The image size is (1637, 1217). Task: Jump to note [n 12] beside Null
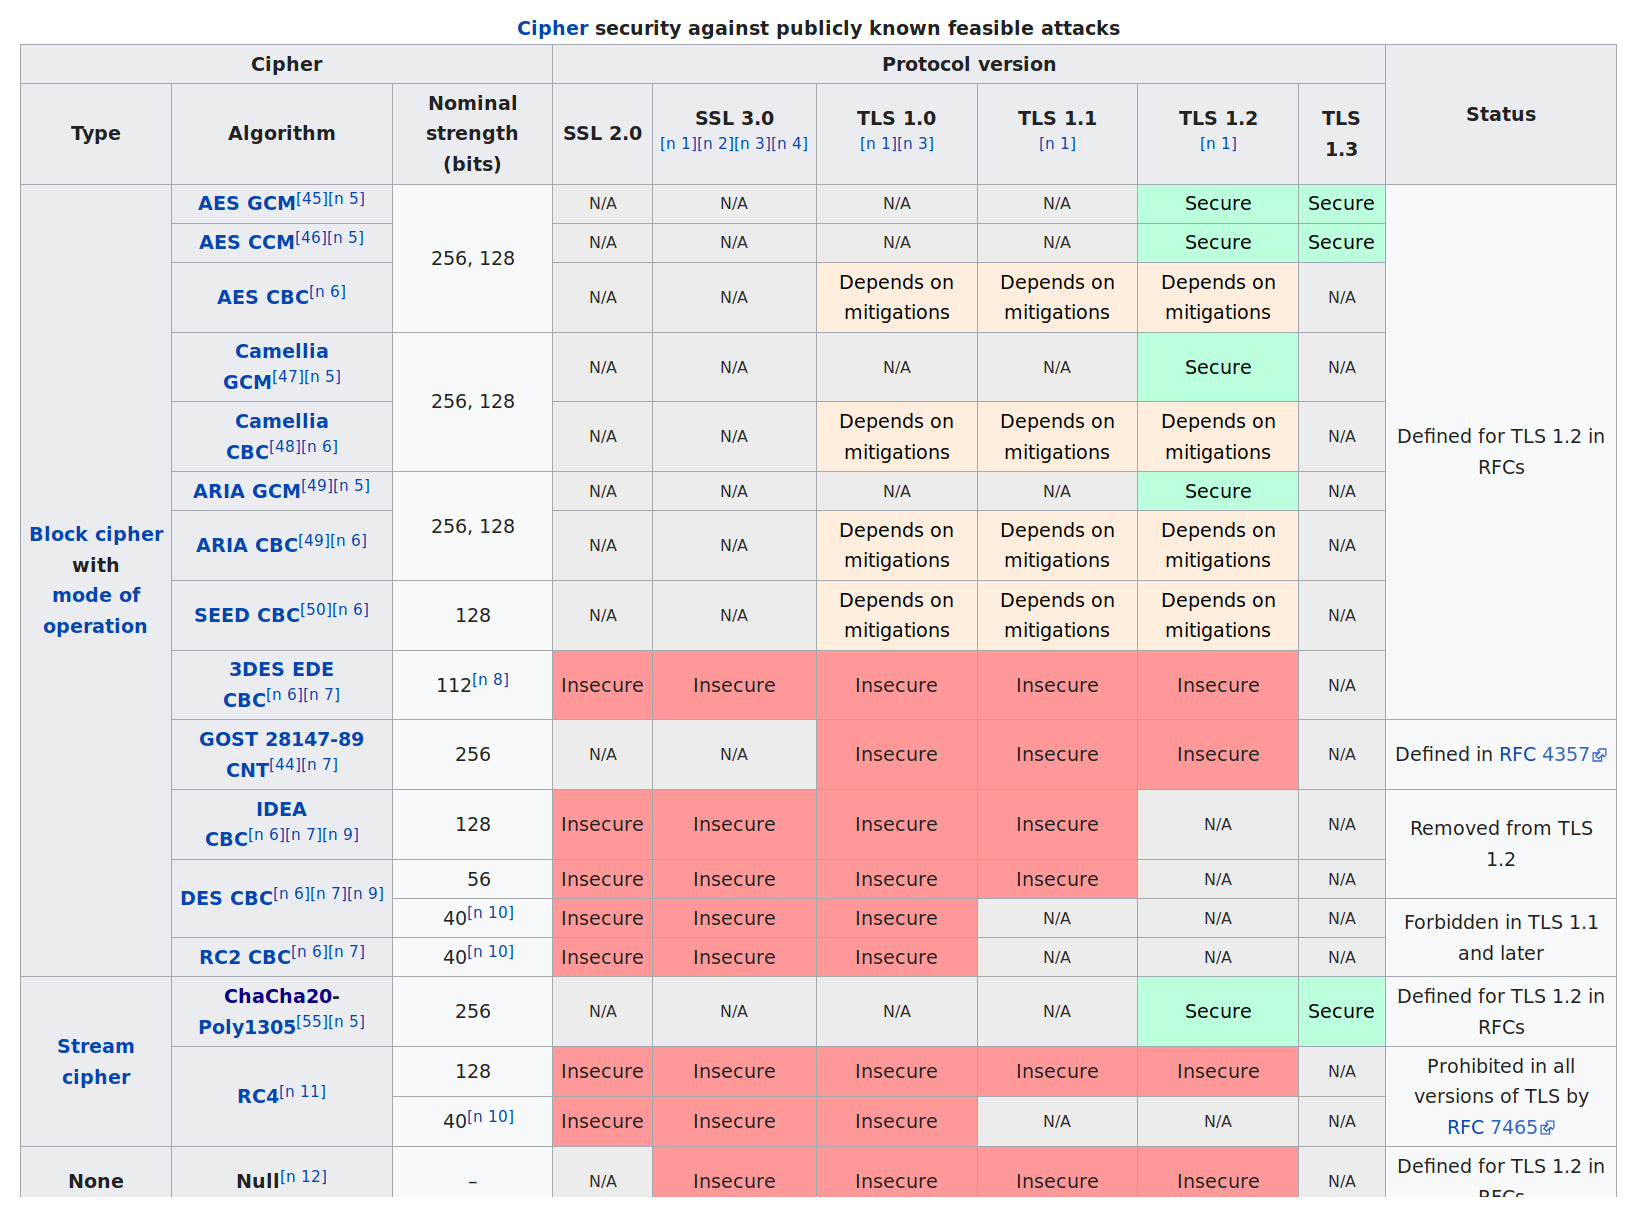pos(304,1177)
